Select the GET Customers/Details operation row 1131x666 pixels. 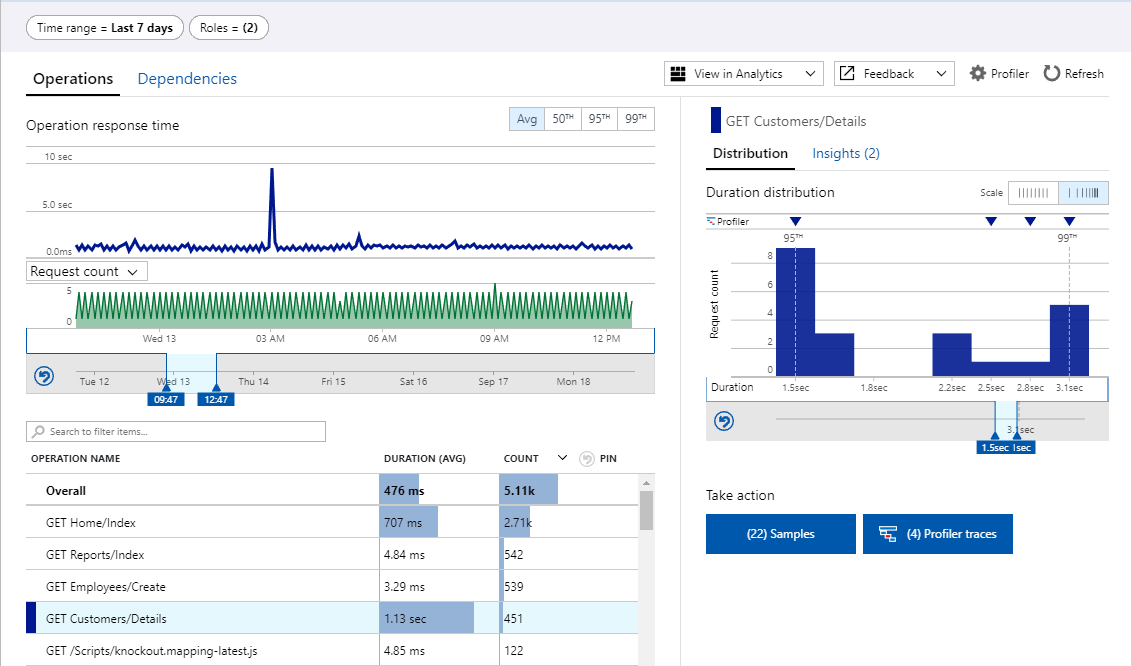tap(332, 618)
